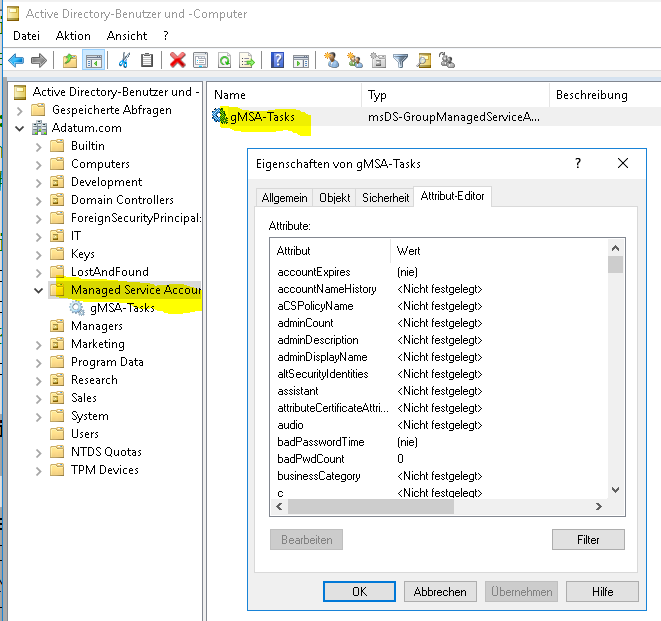Screen dimensions: 661x621
Task: Click the gear icon of gMSA-Tasks in list
Action: pos(219,116)
